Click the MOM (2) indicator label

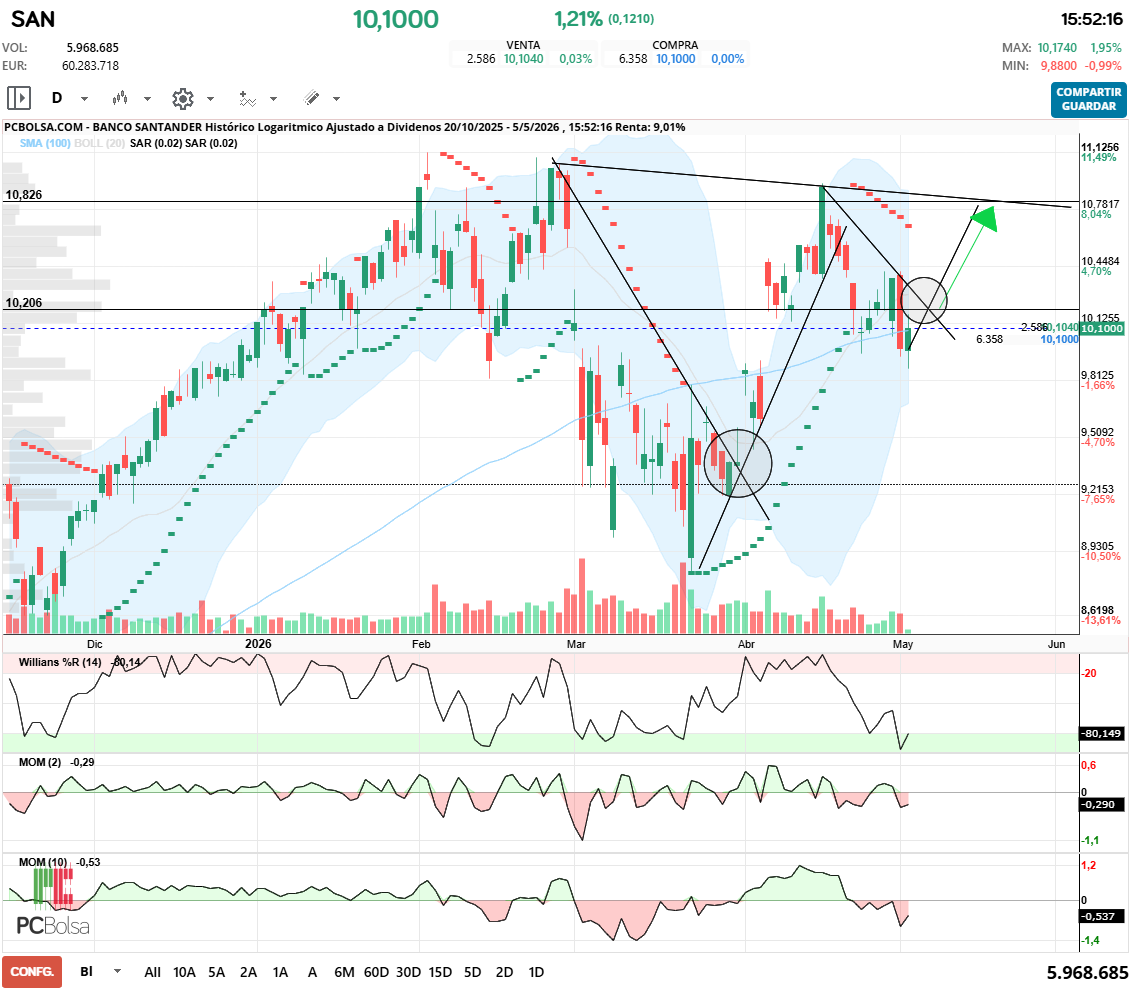pyautogui.click(x=40, y=762)
